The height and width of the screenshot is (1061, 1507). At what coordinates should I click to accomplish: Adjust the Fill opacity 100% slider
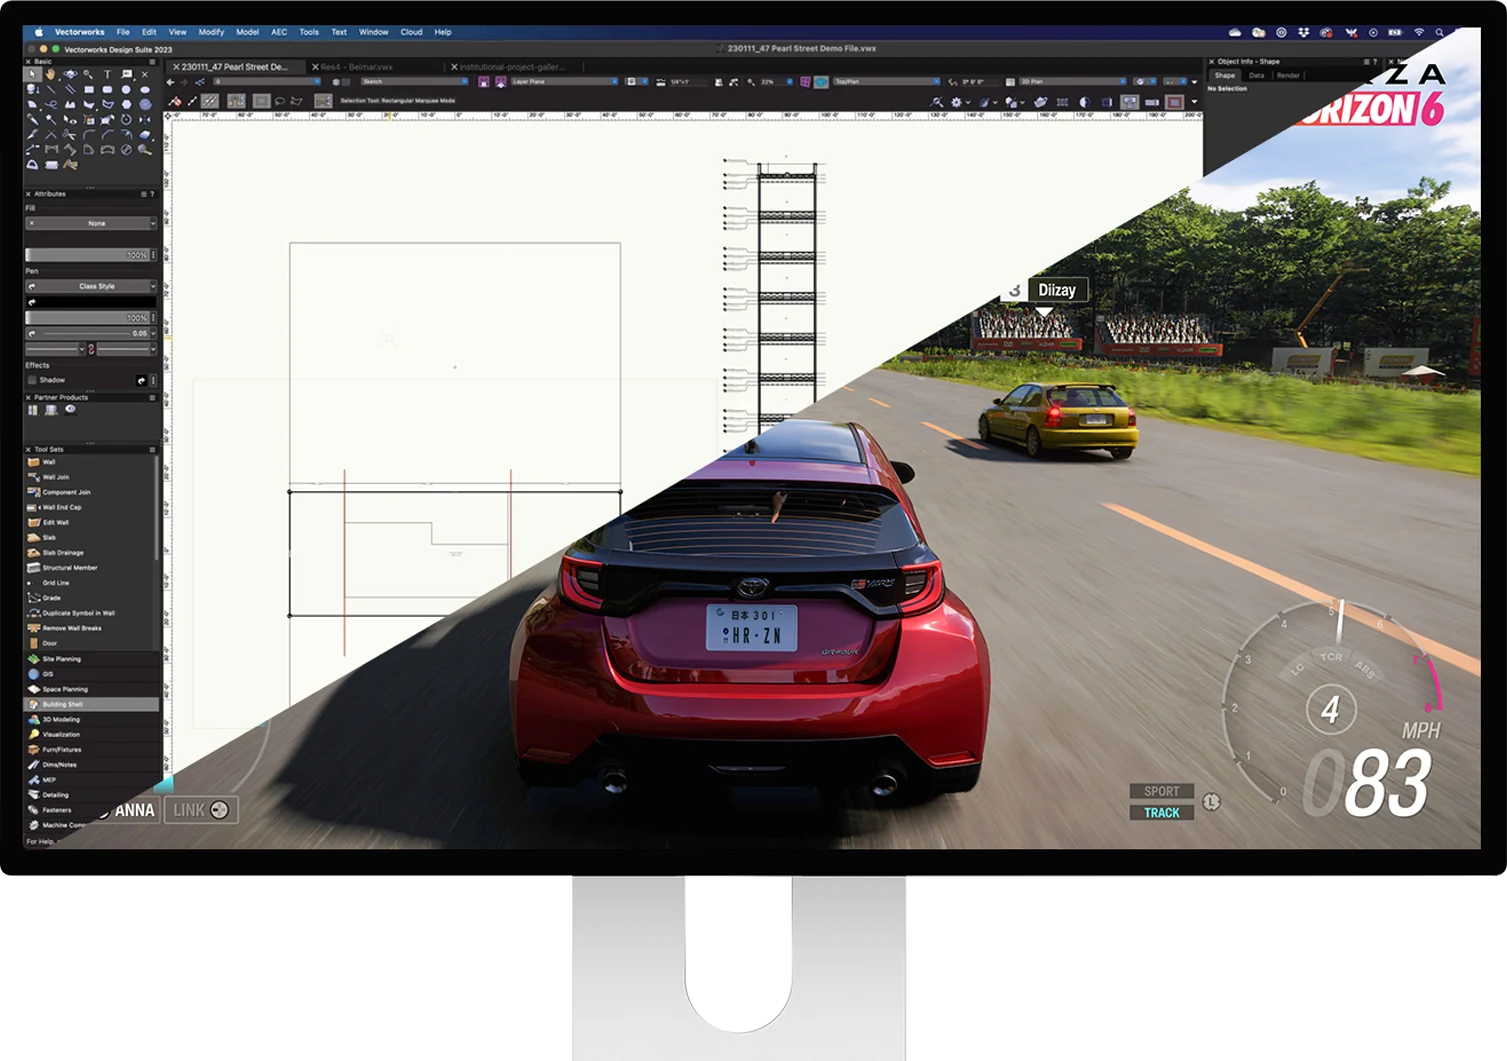[87, 255]
